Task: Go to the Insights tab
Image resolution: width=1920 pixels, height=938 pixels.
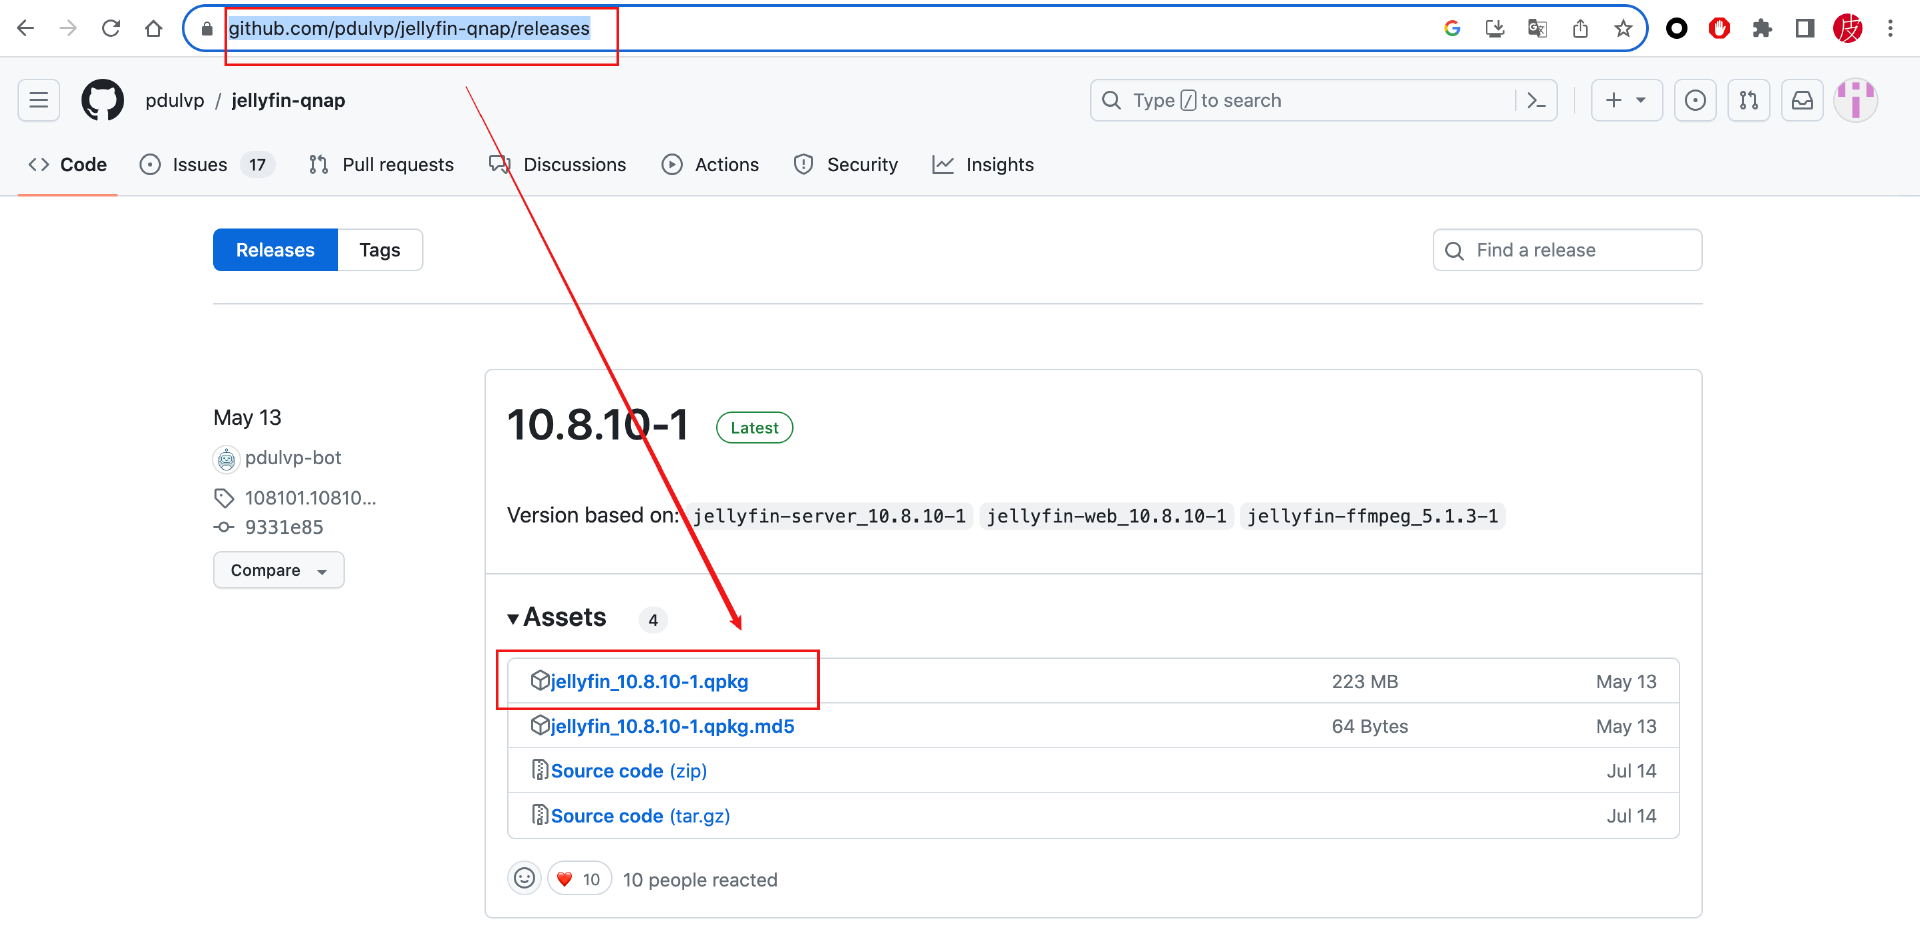Action: pos(983,165)
